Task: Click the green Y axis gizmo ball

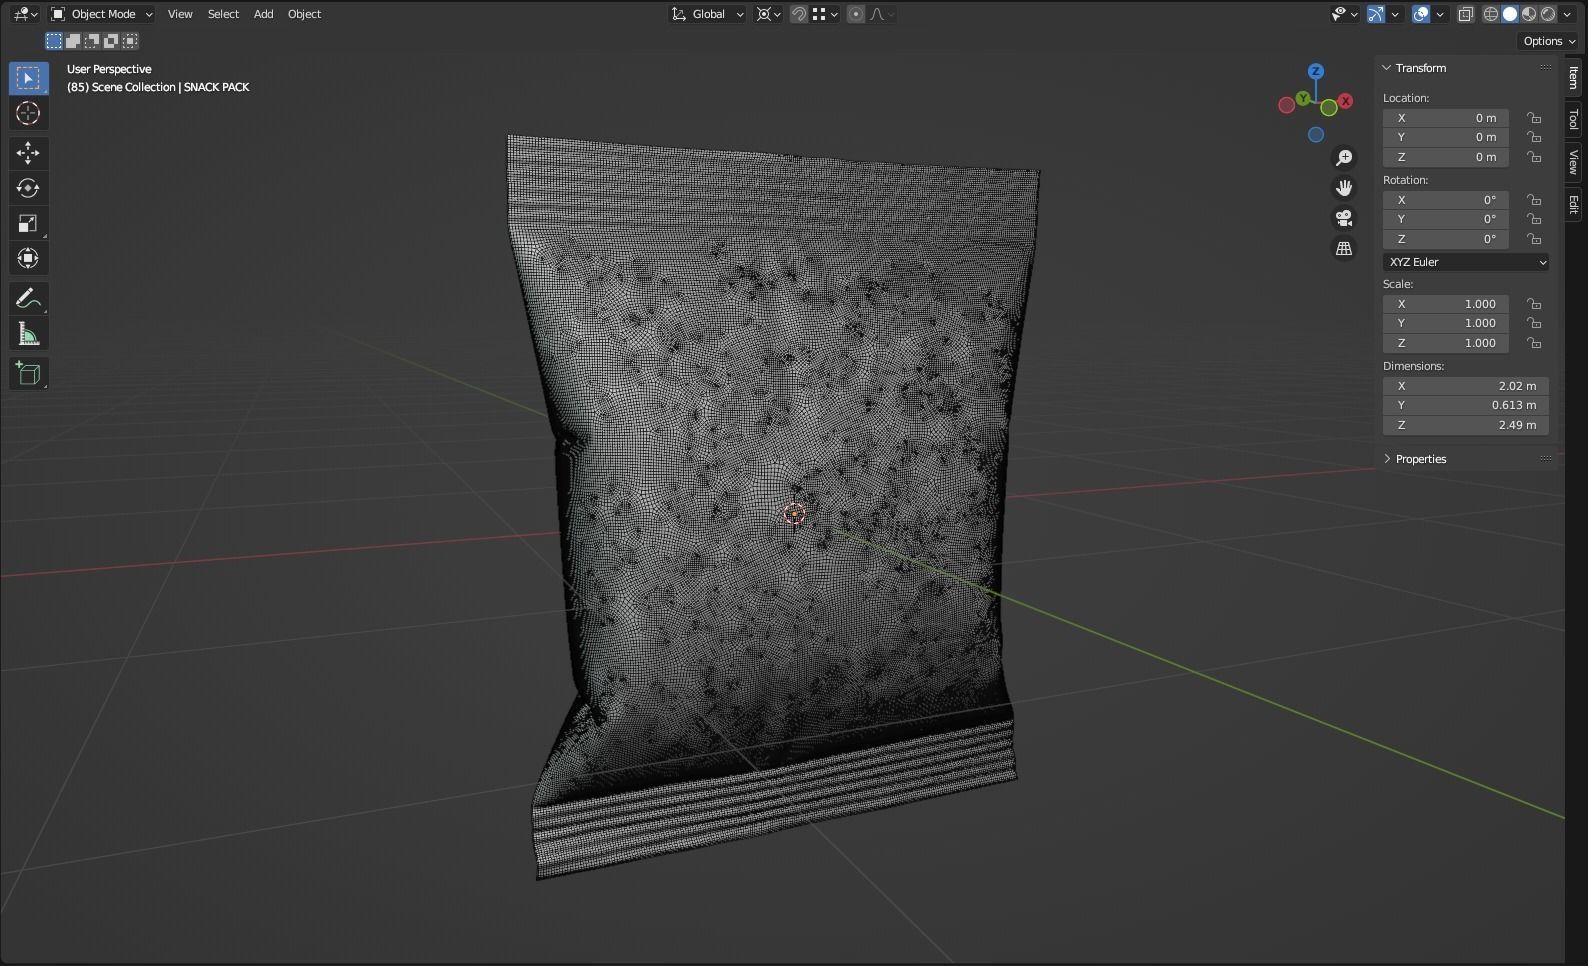Action: point(1303,98)
